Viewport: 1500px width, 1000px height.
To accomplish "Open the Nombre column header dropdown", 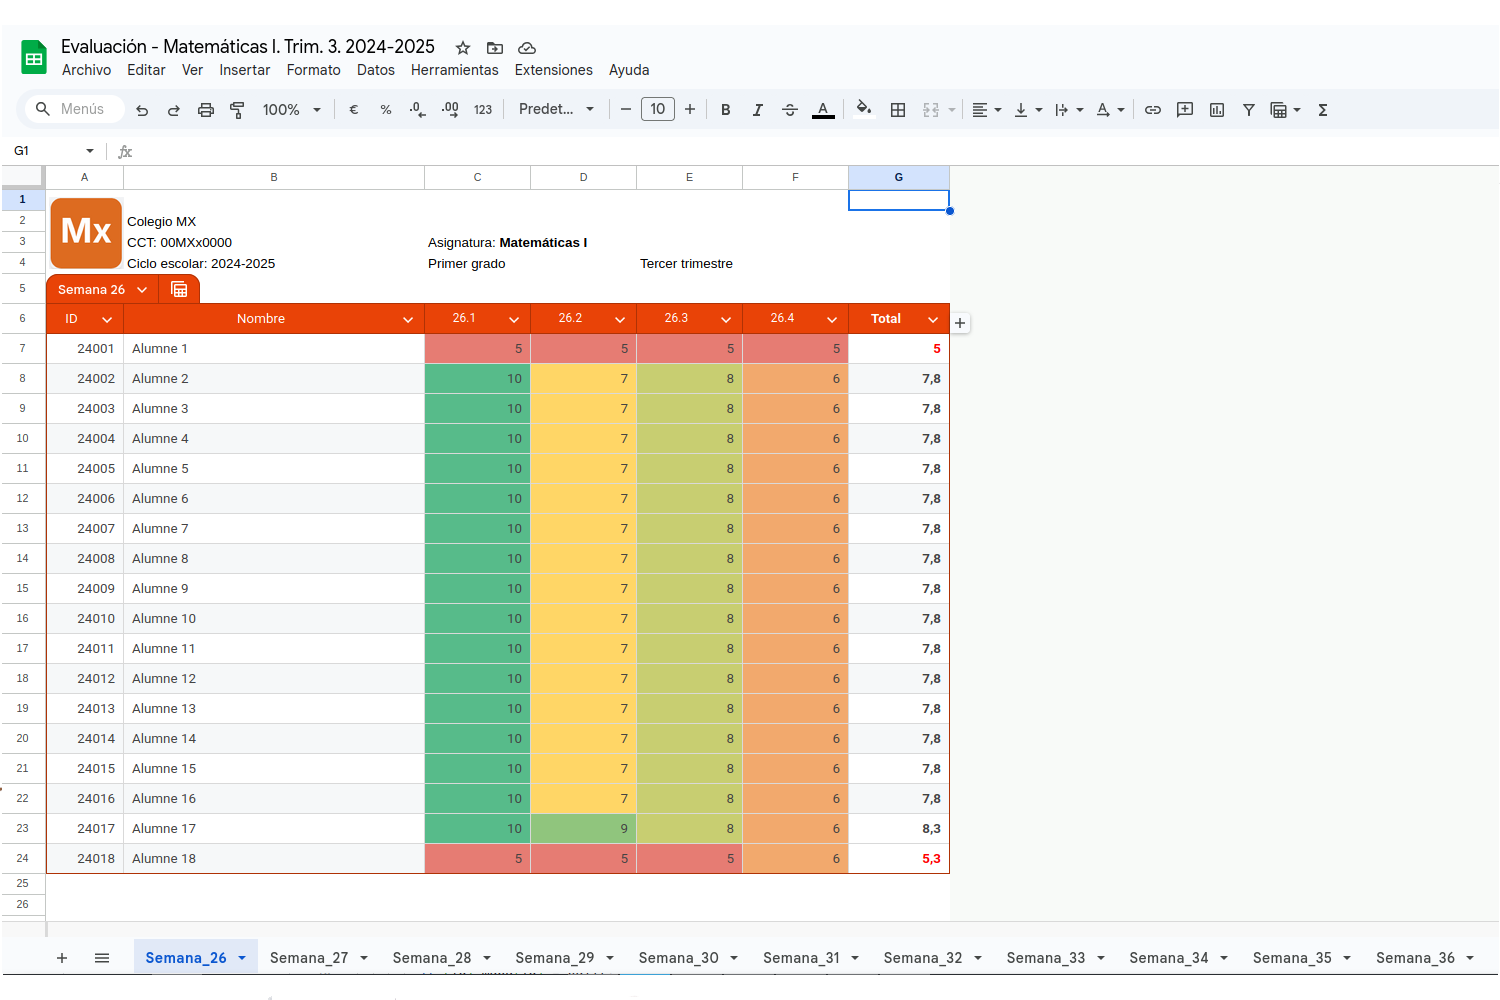I will [408, 320].
